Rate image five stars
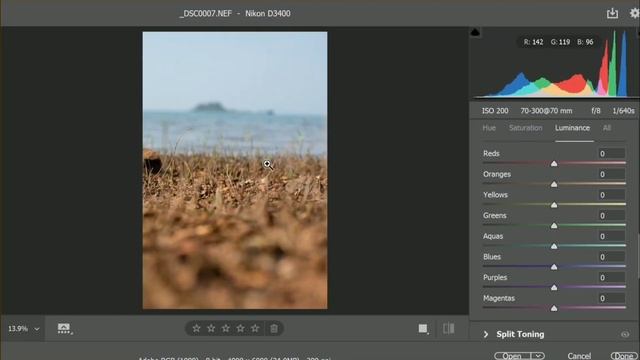This screenshot has width=640, height=360. (x=255, y=328)
